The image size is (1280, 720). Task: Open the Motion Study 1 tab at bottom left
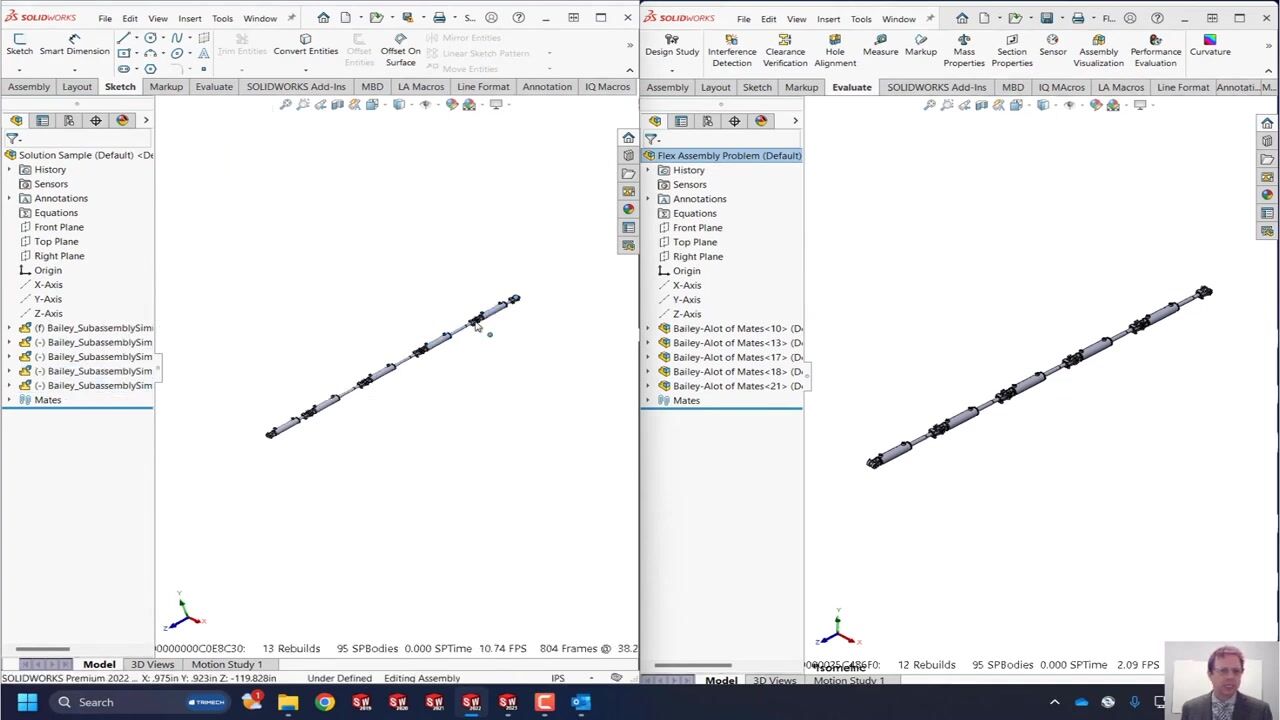click(227, 664)
